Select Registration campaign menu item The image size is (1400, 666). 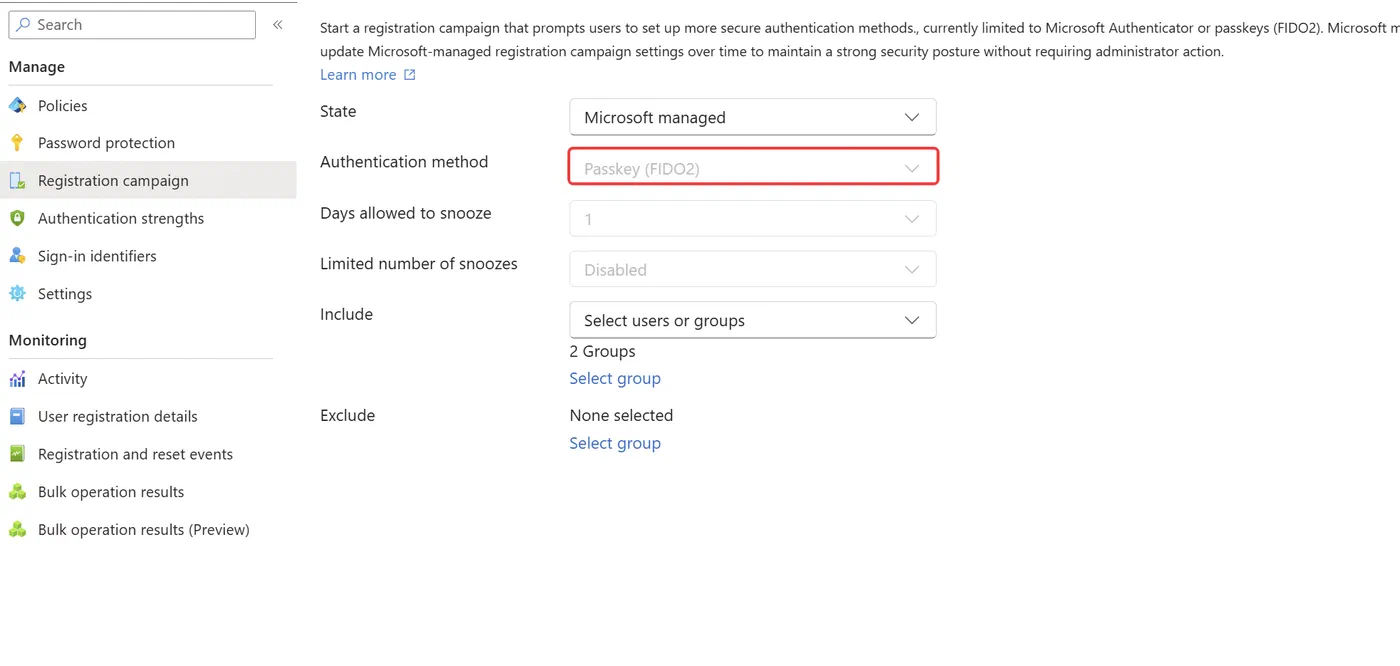(148, 181)
